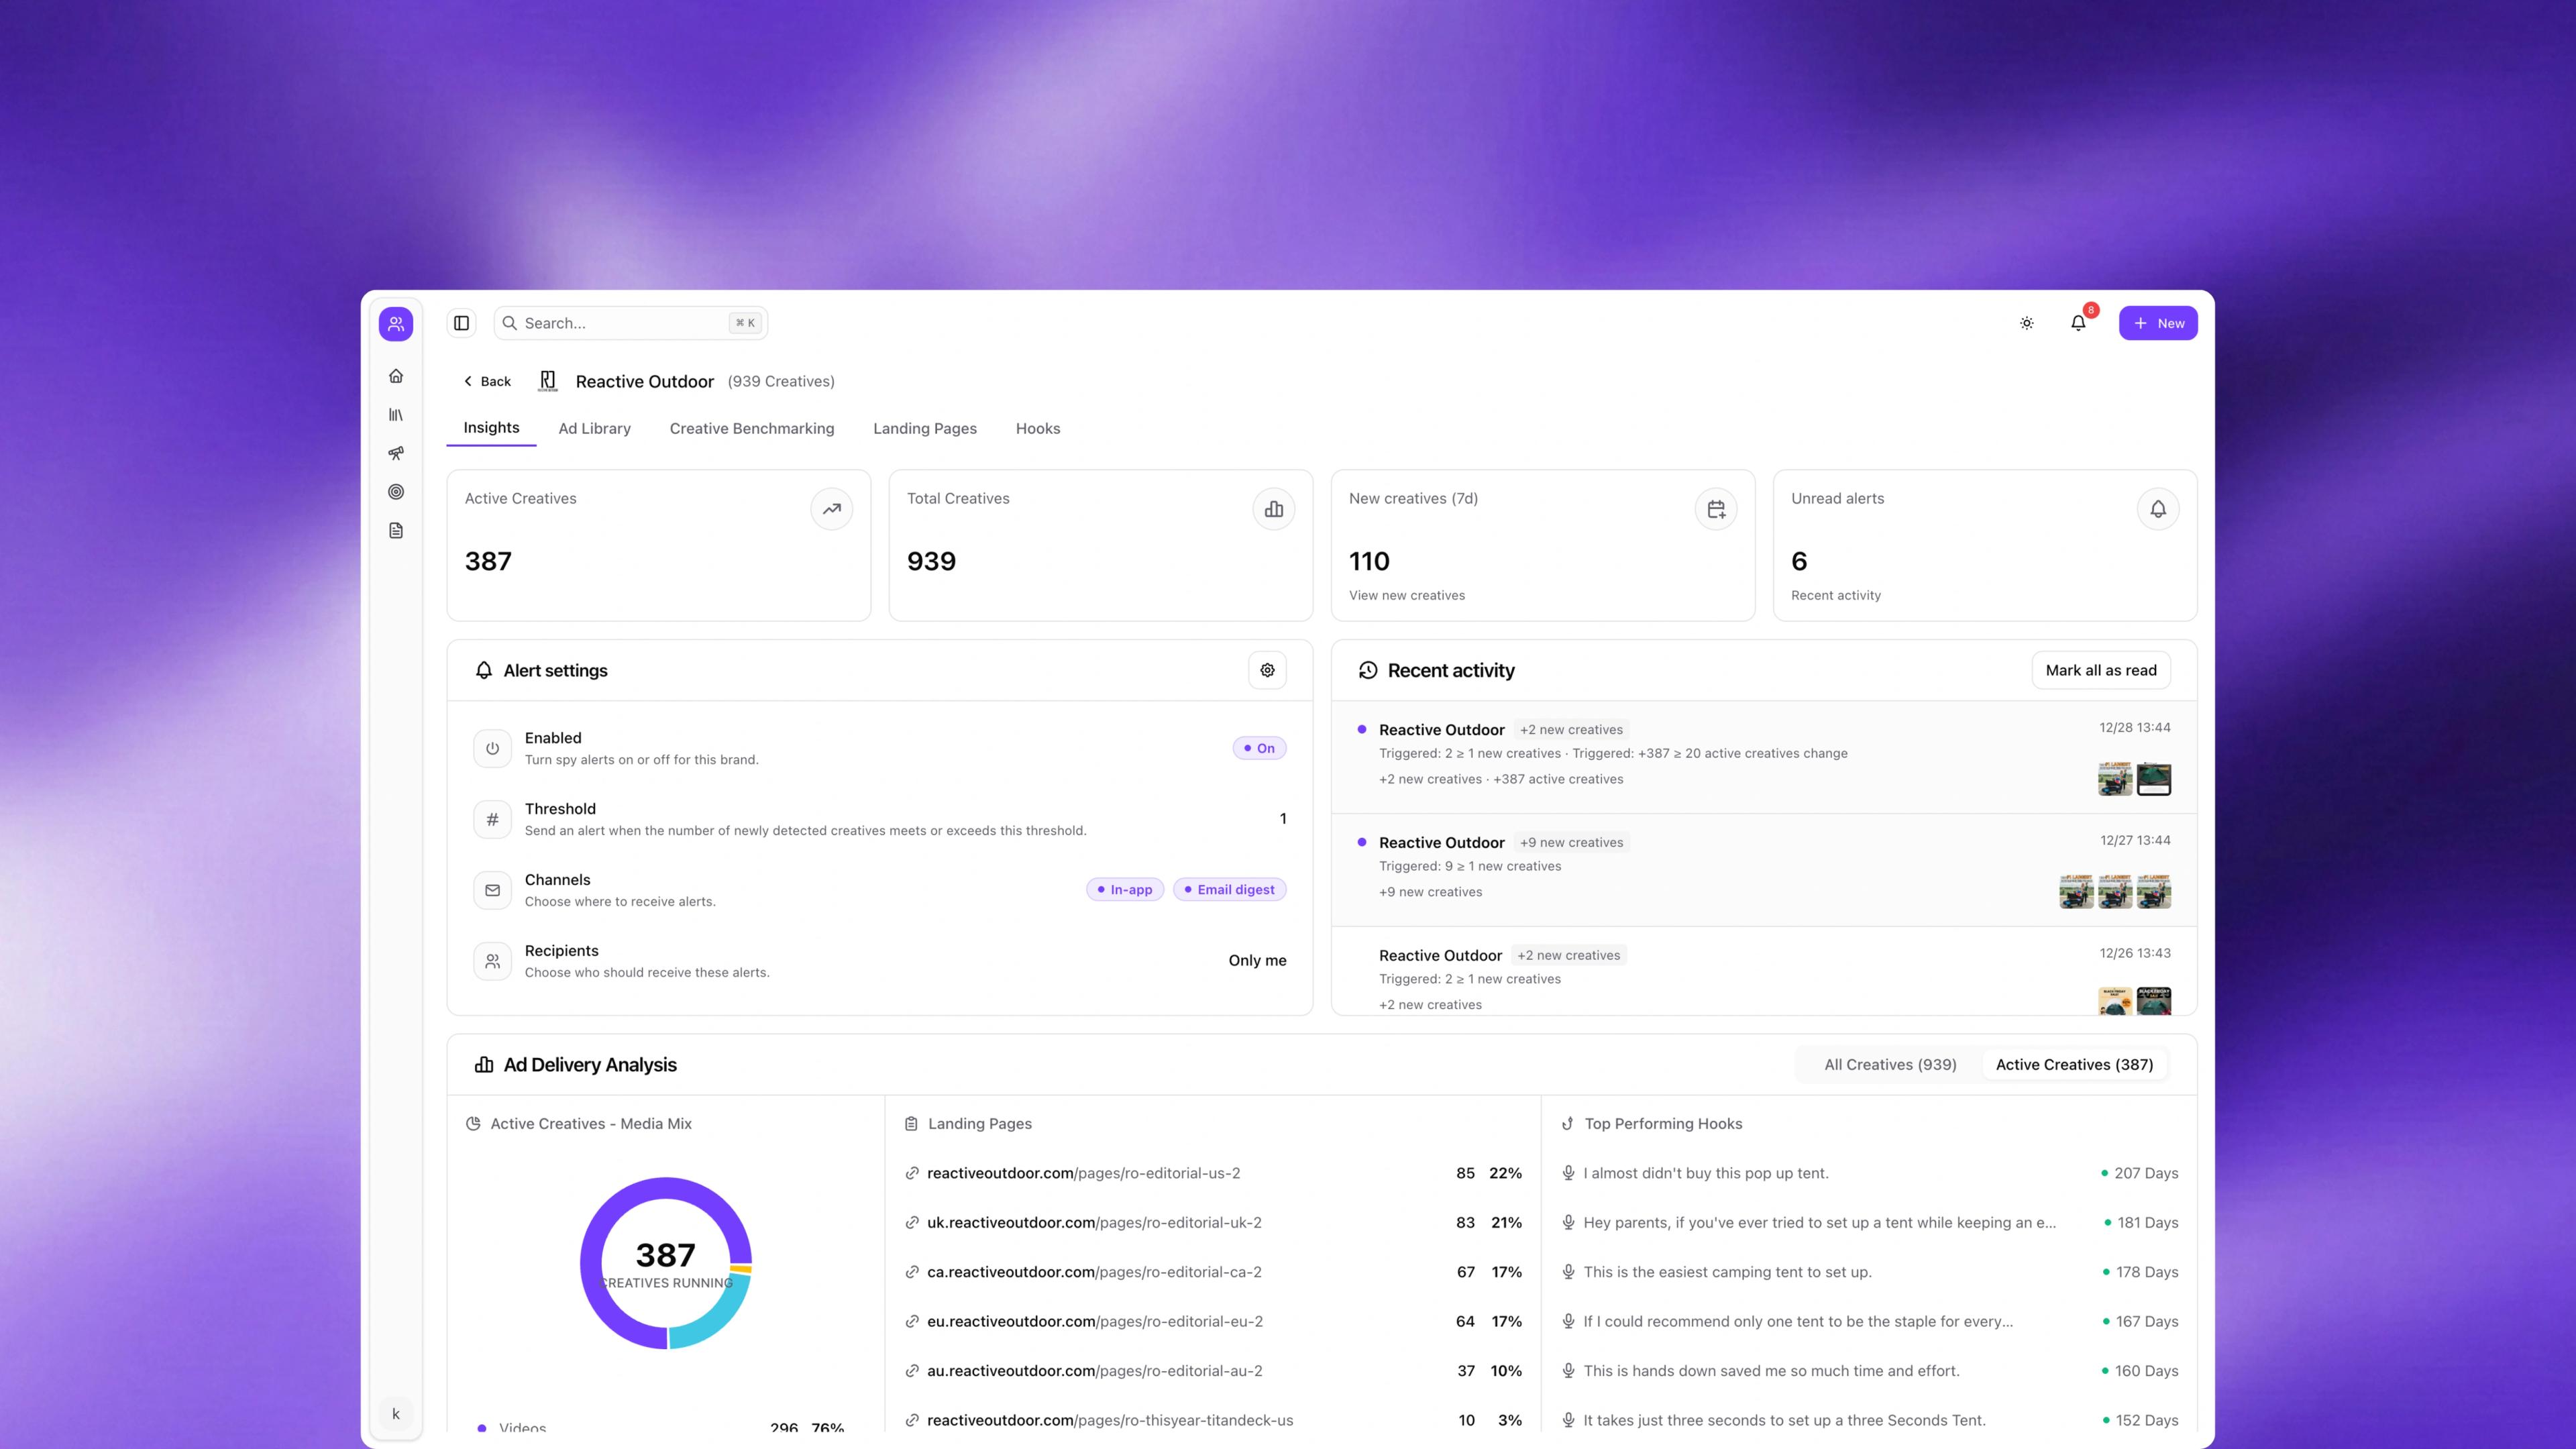Toggle the Enabled alert On switch
Image resolution: width=2576 pixels, height=1449 pixels.
click(x=1259, y=748)
